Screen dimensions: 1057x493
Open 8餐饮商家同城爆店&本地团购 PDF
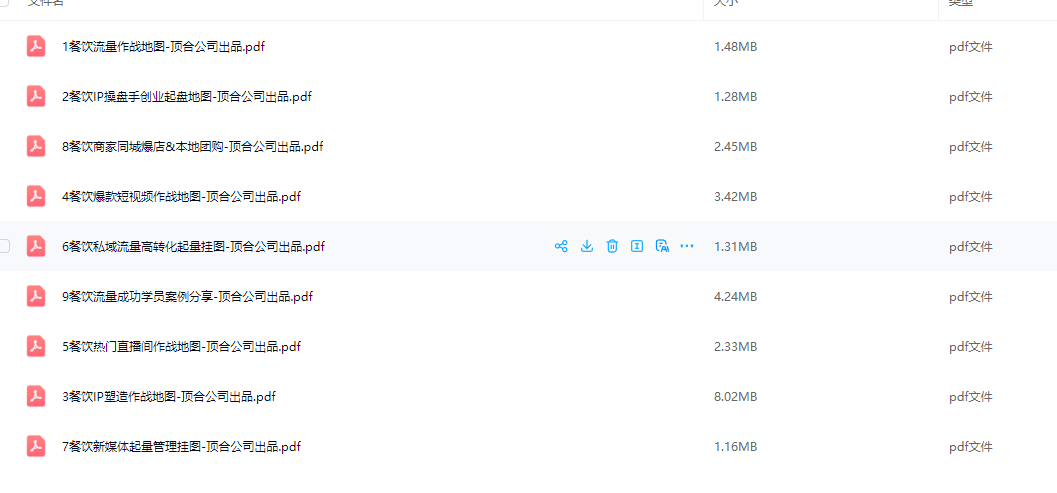(193, 146)
